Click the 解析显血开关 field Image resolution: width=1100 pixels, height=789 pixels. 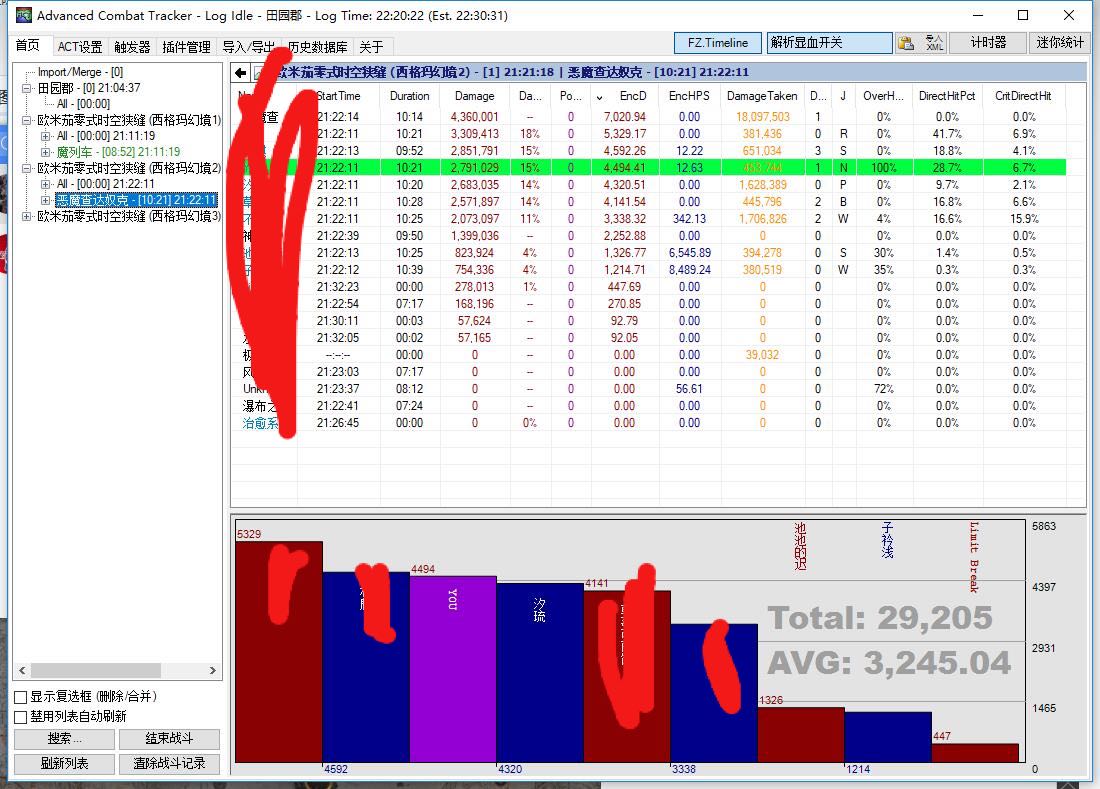(x=829, y=43)
